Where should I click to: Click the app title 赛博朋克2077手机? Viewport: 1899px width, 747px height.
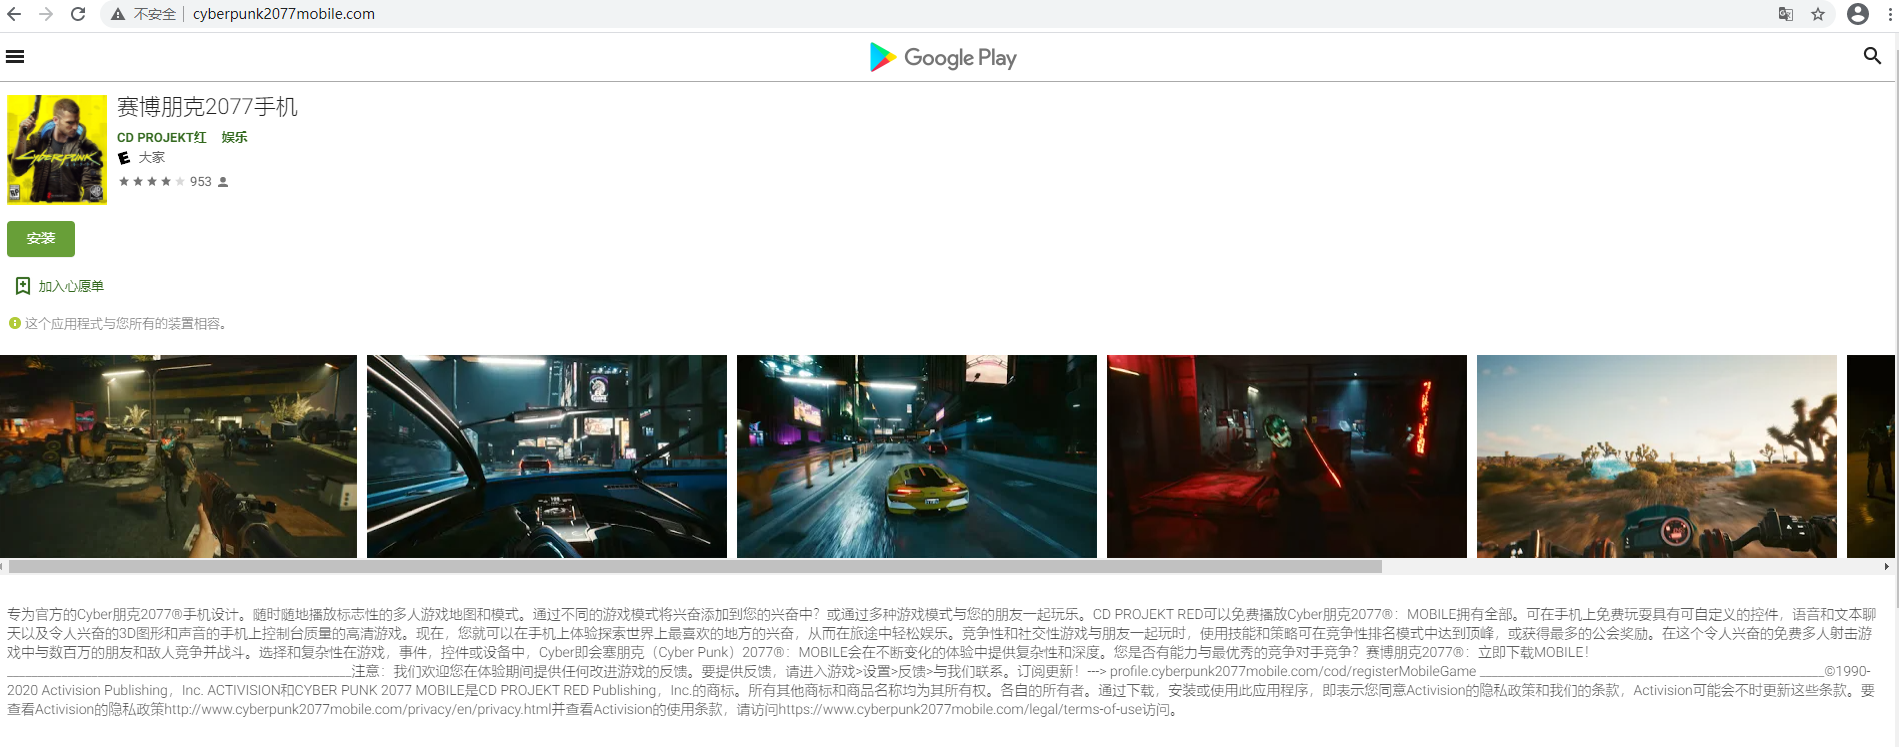tap(207, 107)
